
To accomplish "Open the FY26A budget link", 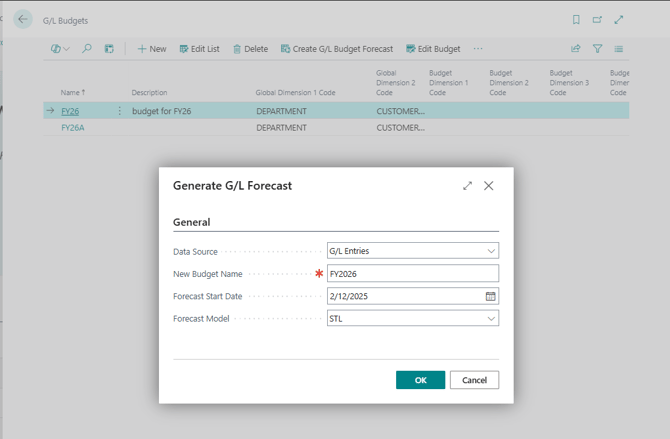I will tap(72, 128).
